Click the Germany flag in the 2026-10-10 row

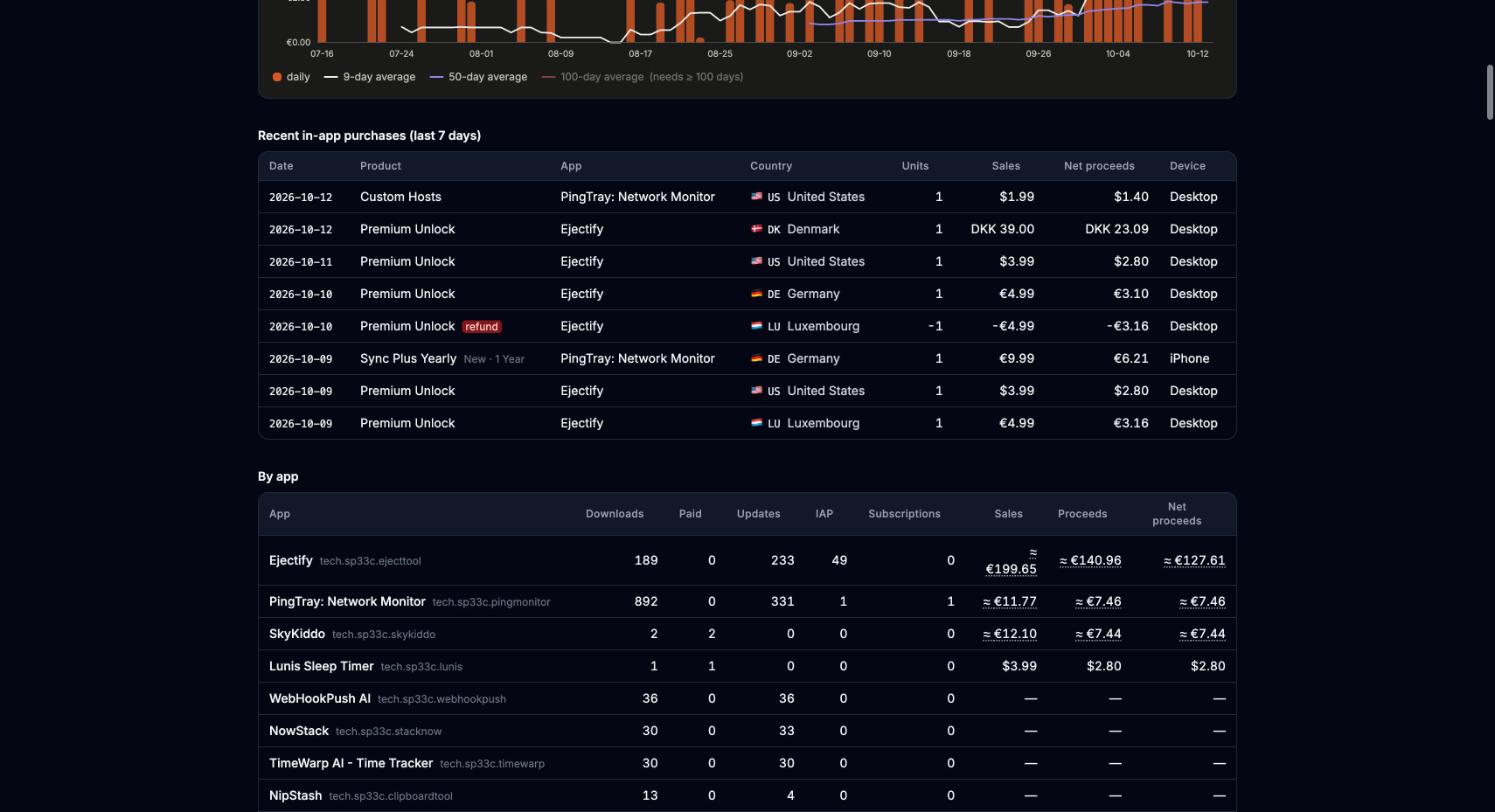pyautogui.click(x=756, y=294)
